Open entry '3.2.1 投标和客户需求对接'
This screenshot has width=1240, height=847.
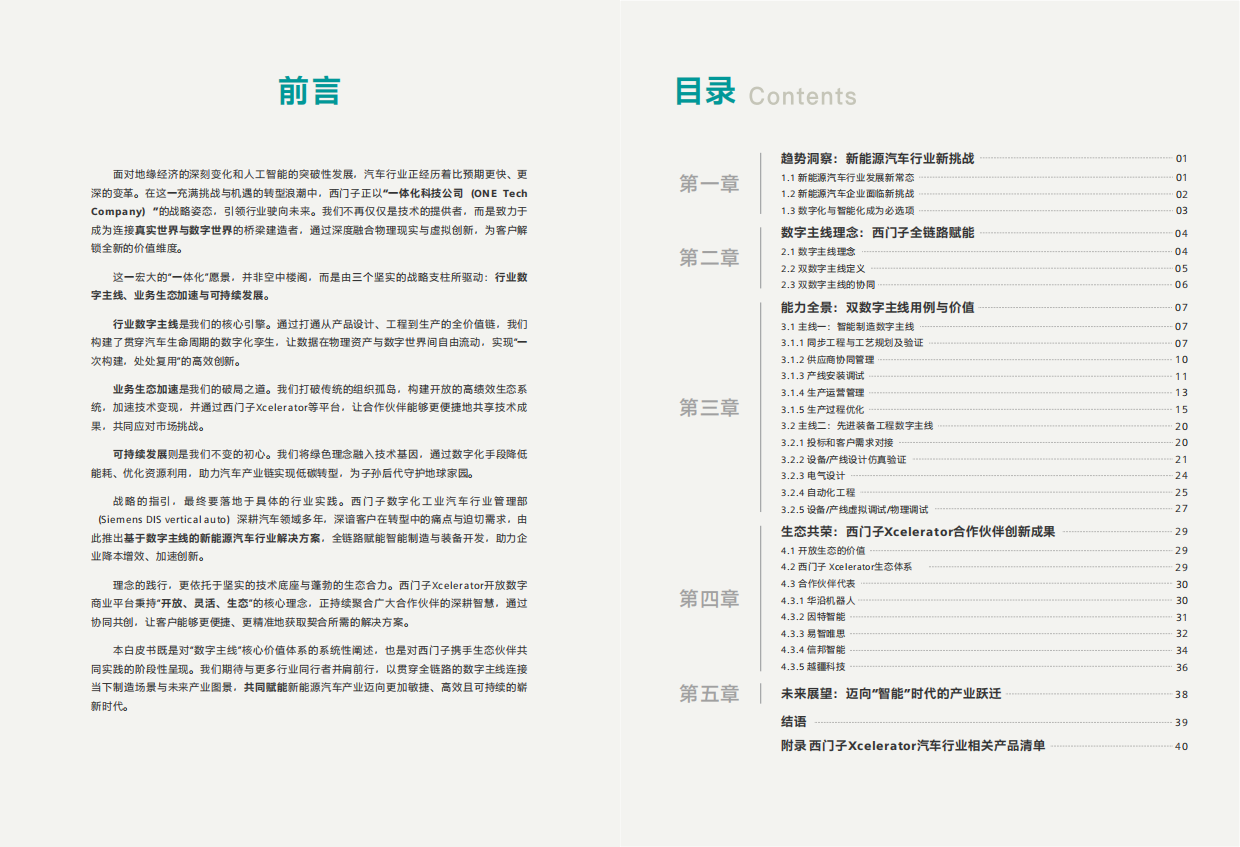pos(838,443)
